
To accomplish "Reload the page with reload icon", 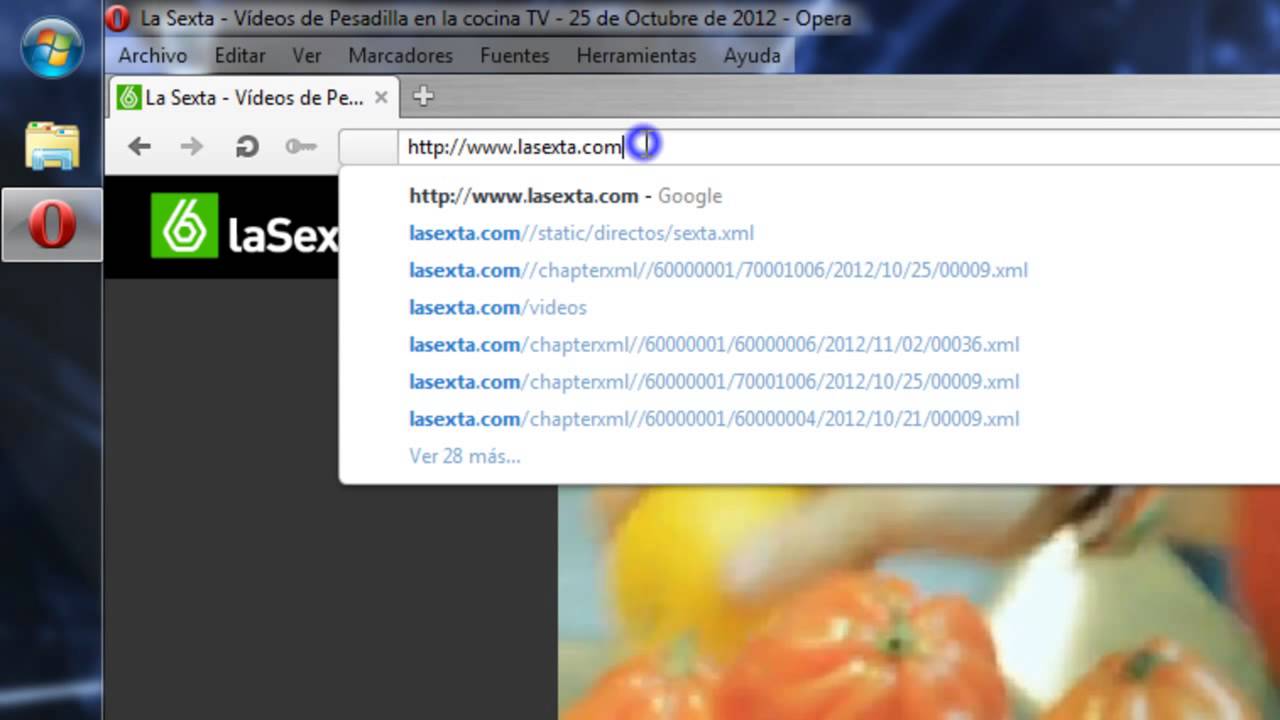I will [x=247, y=147].
